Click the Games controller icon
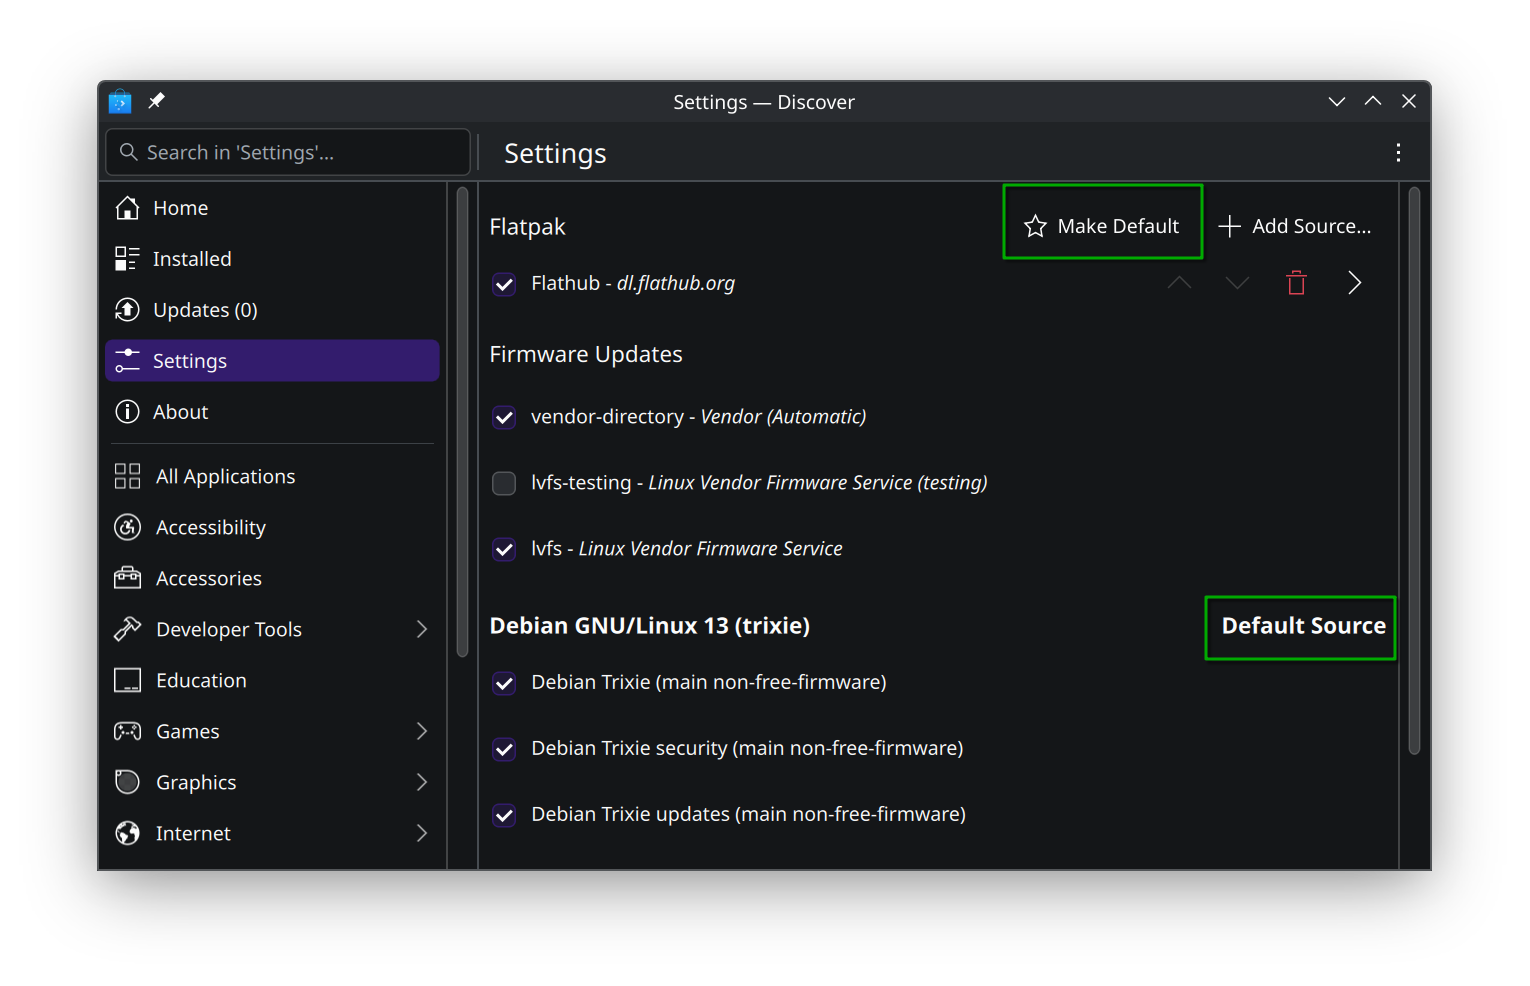The width and height of the screenshot is (1530, 986). click(x=127, y=731)
